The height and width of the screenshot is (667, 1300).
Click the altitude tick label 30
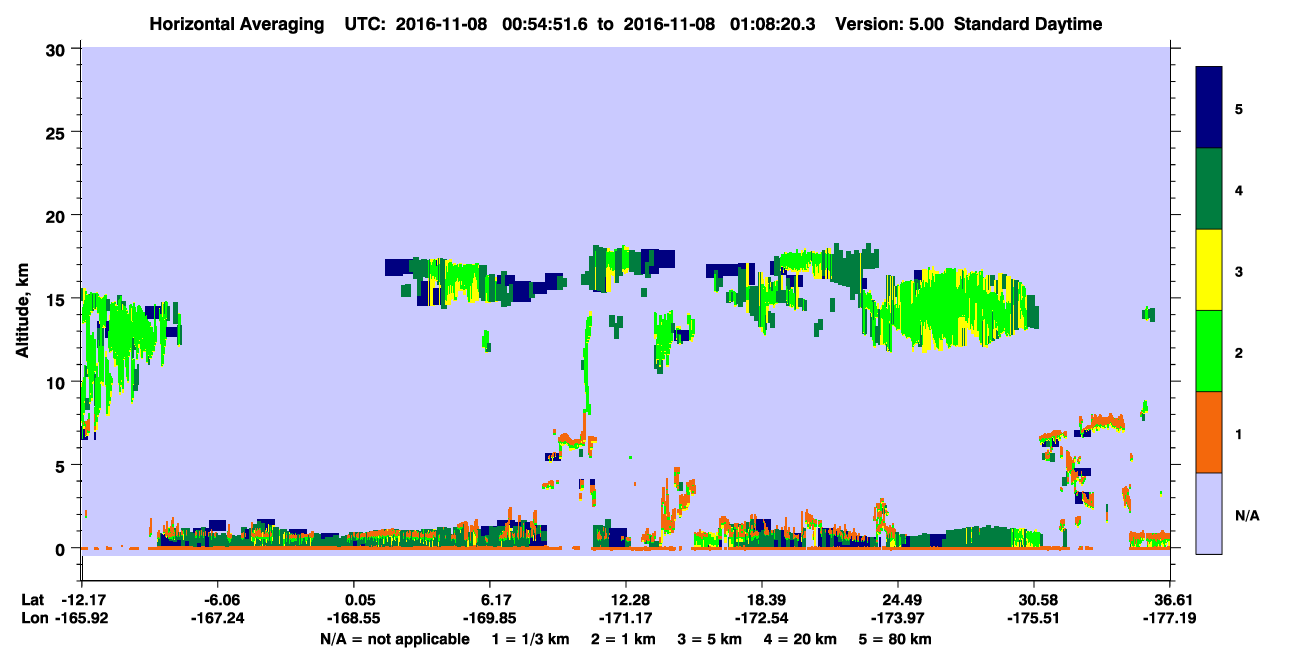point(58,48)
